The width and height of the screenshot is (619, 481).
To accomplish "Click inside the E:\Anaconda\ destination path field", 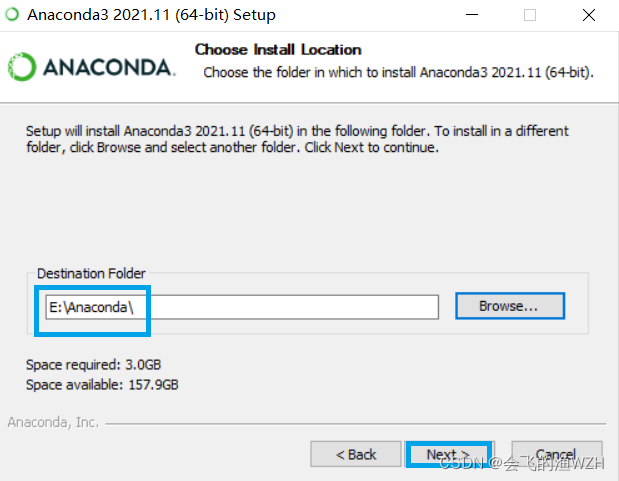I will (242, 307).
